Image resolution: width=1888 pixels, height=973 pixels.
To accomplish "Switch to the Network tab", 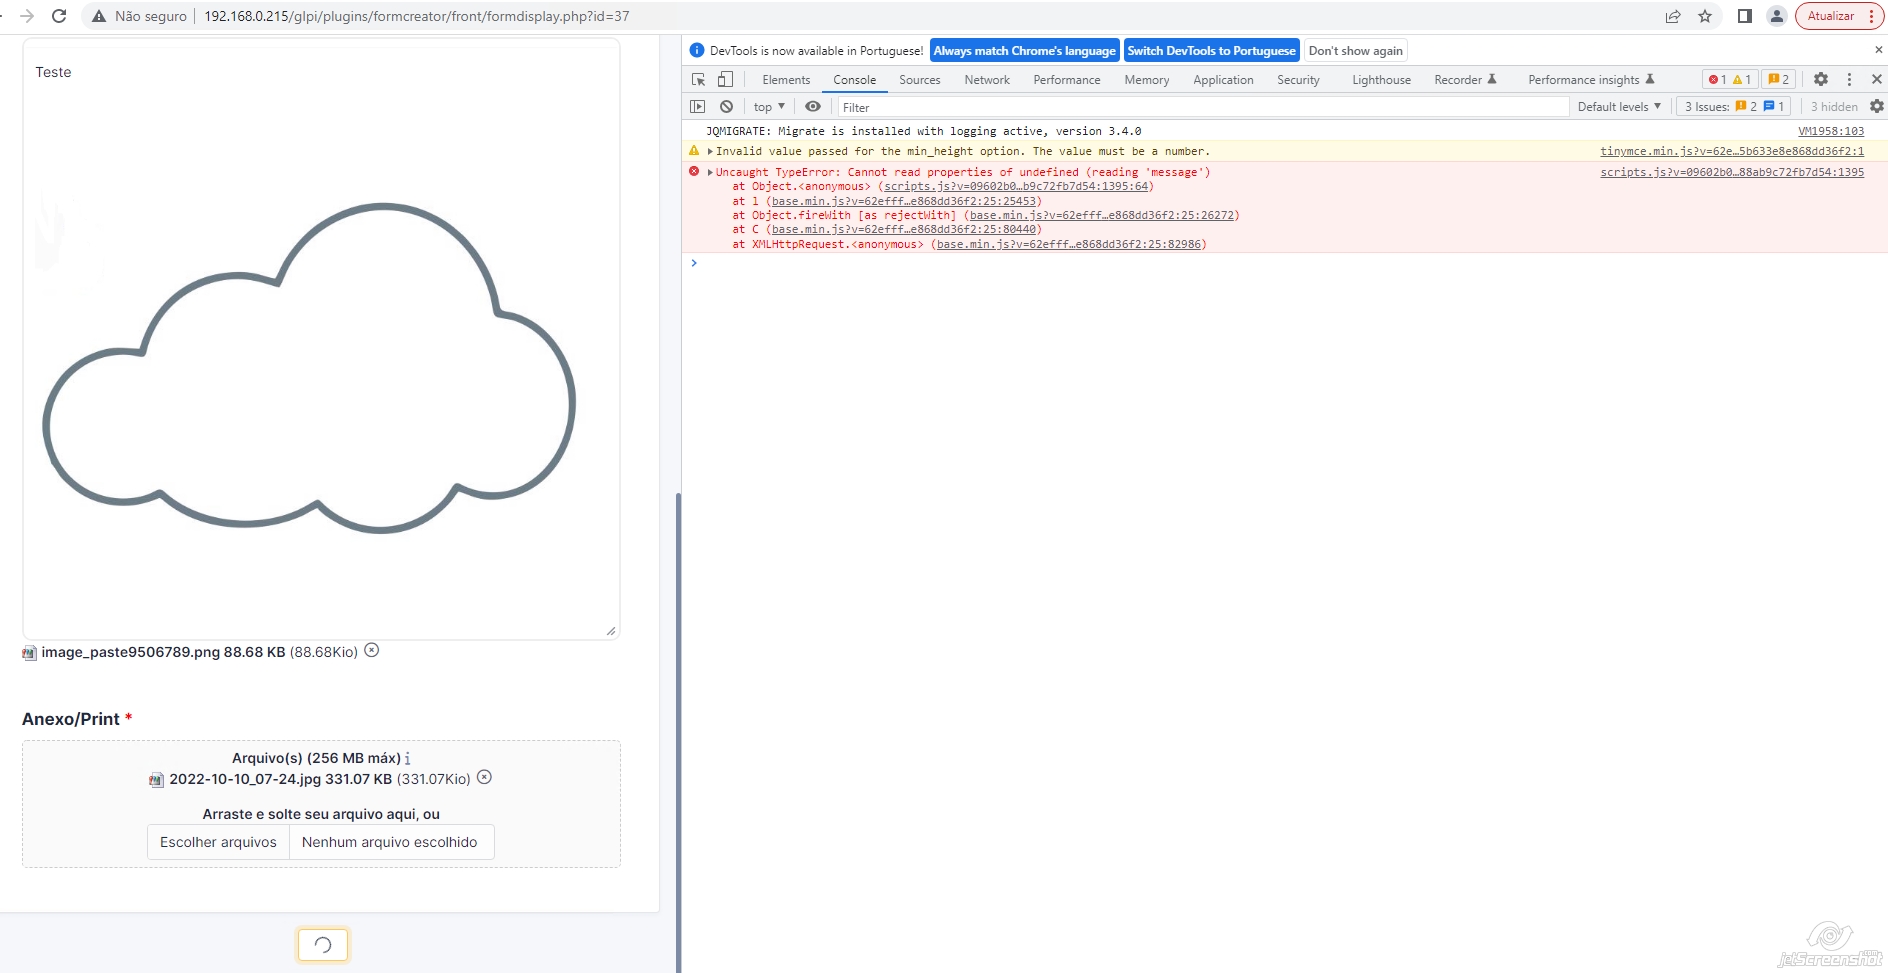I will [986, 79].
